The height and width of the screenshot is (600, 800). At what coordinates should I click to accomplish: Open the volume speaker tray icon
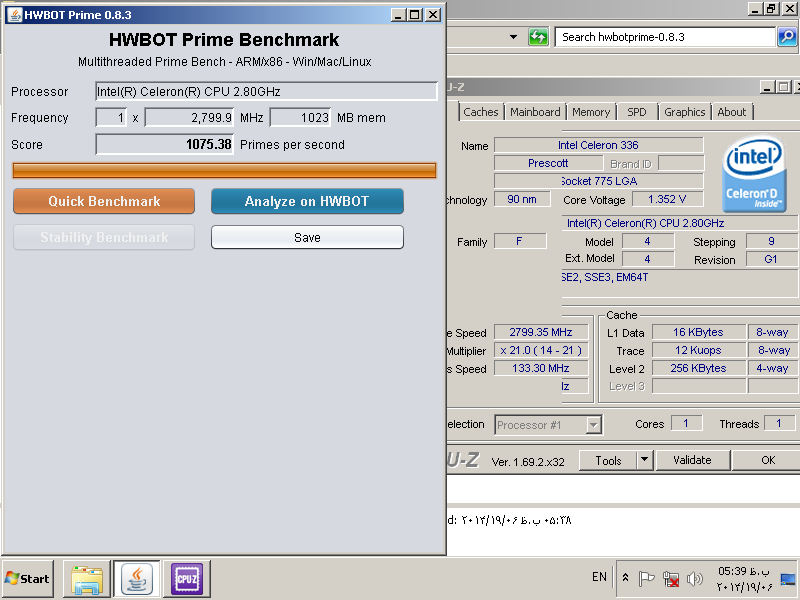click(694, 579)
